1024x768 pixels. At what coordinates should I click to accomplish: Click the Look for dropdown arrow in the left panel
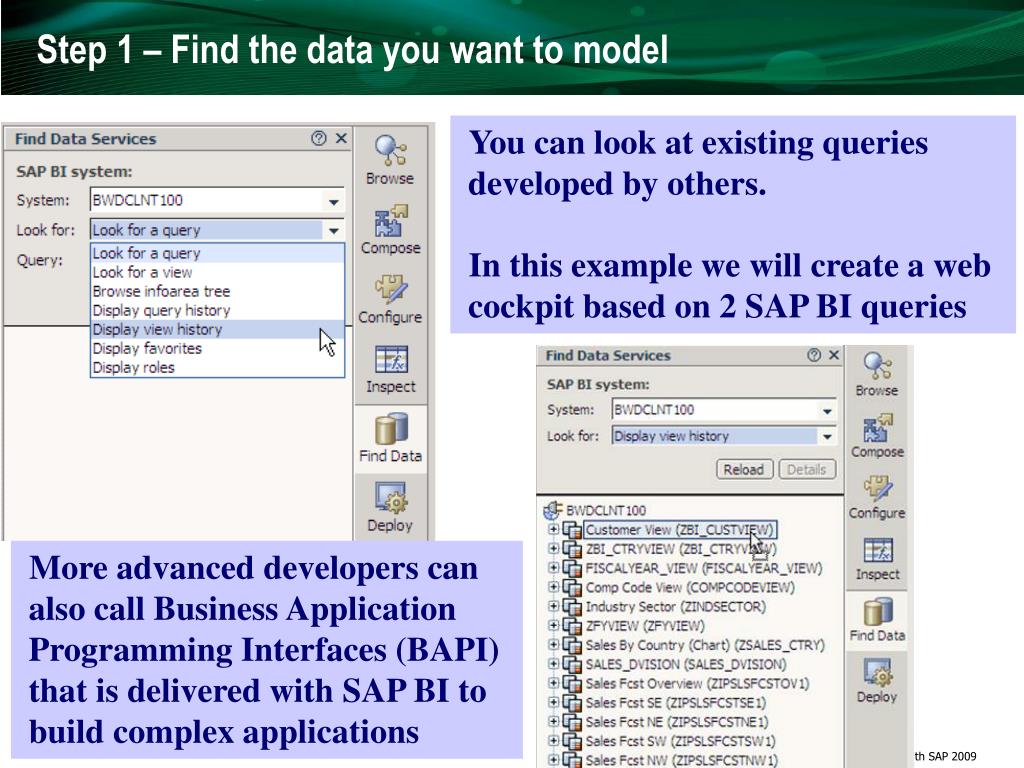[333, 230]
